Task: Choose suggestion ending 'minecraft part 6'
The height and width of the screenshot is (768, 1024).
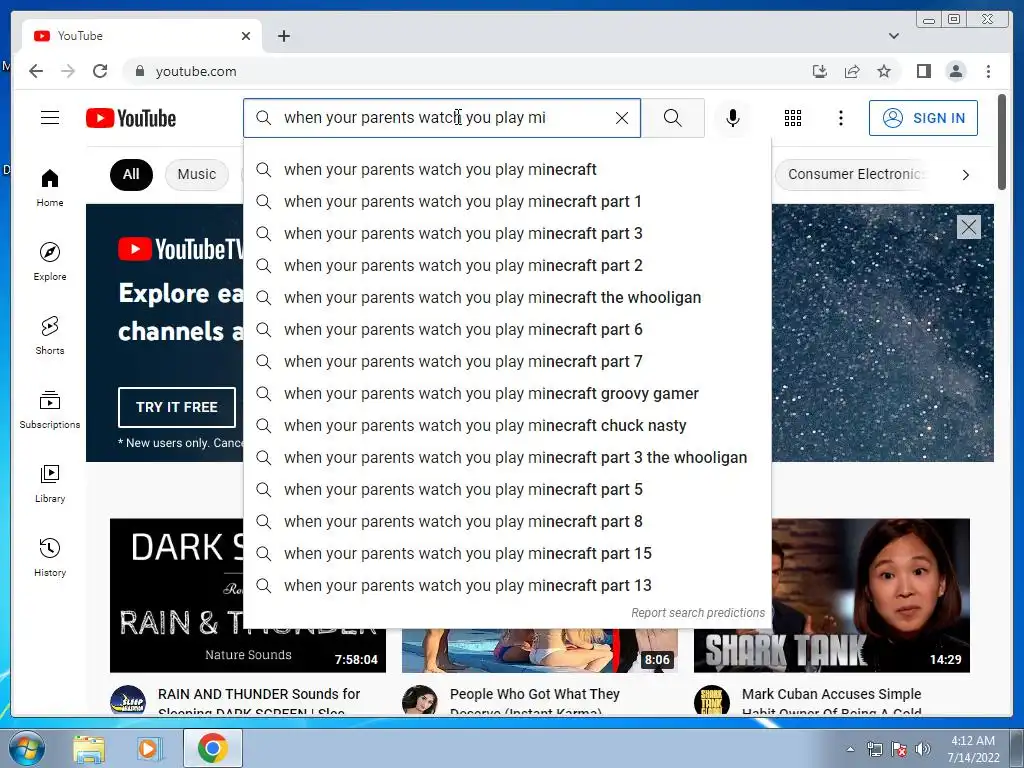Action: (x=507, y=330)
